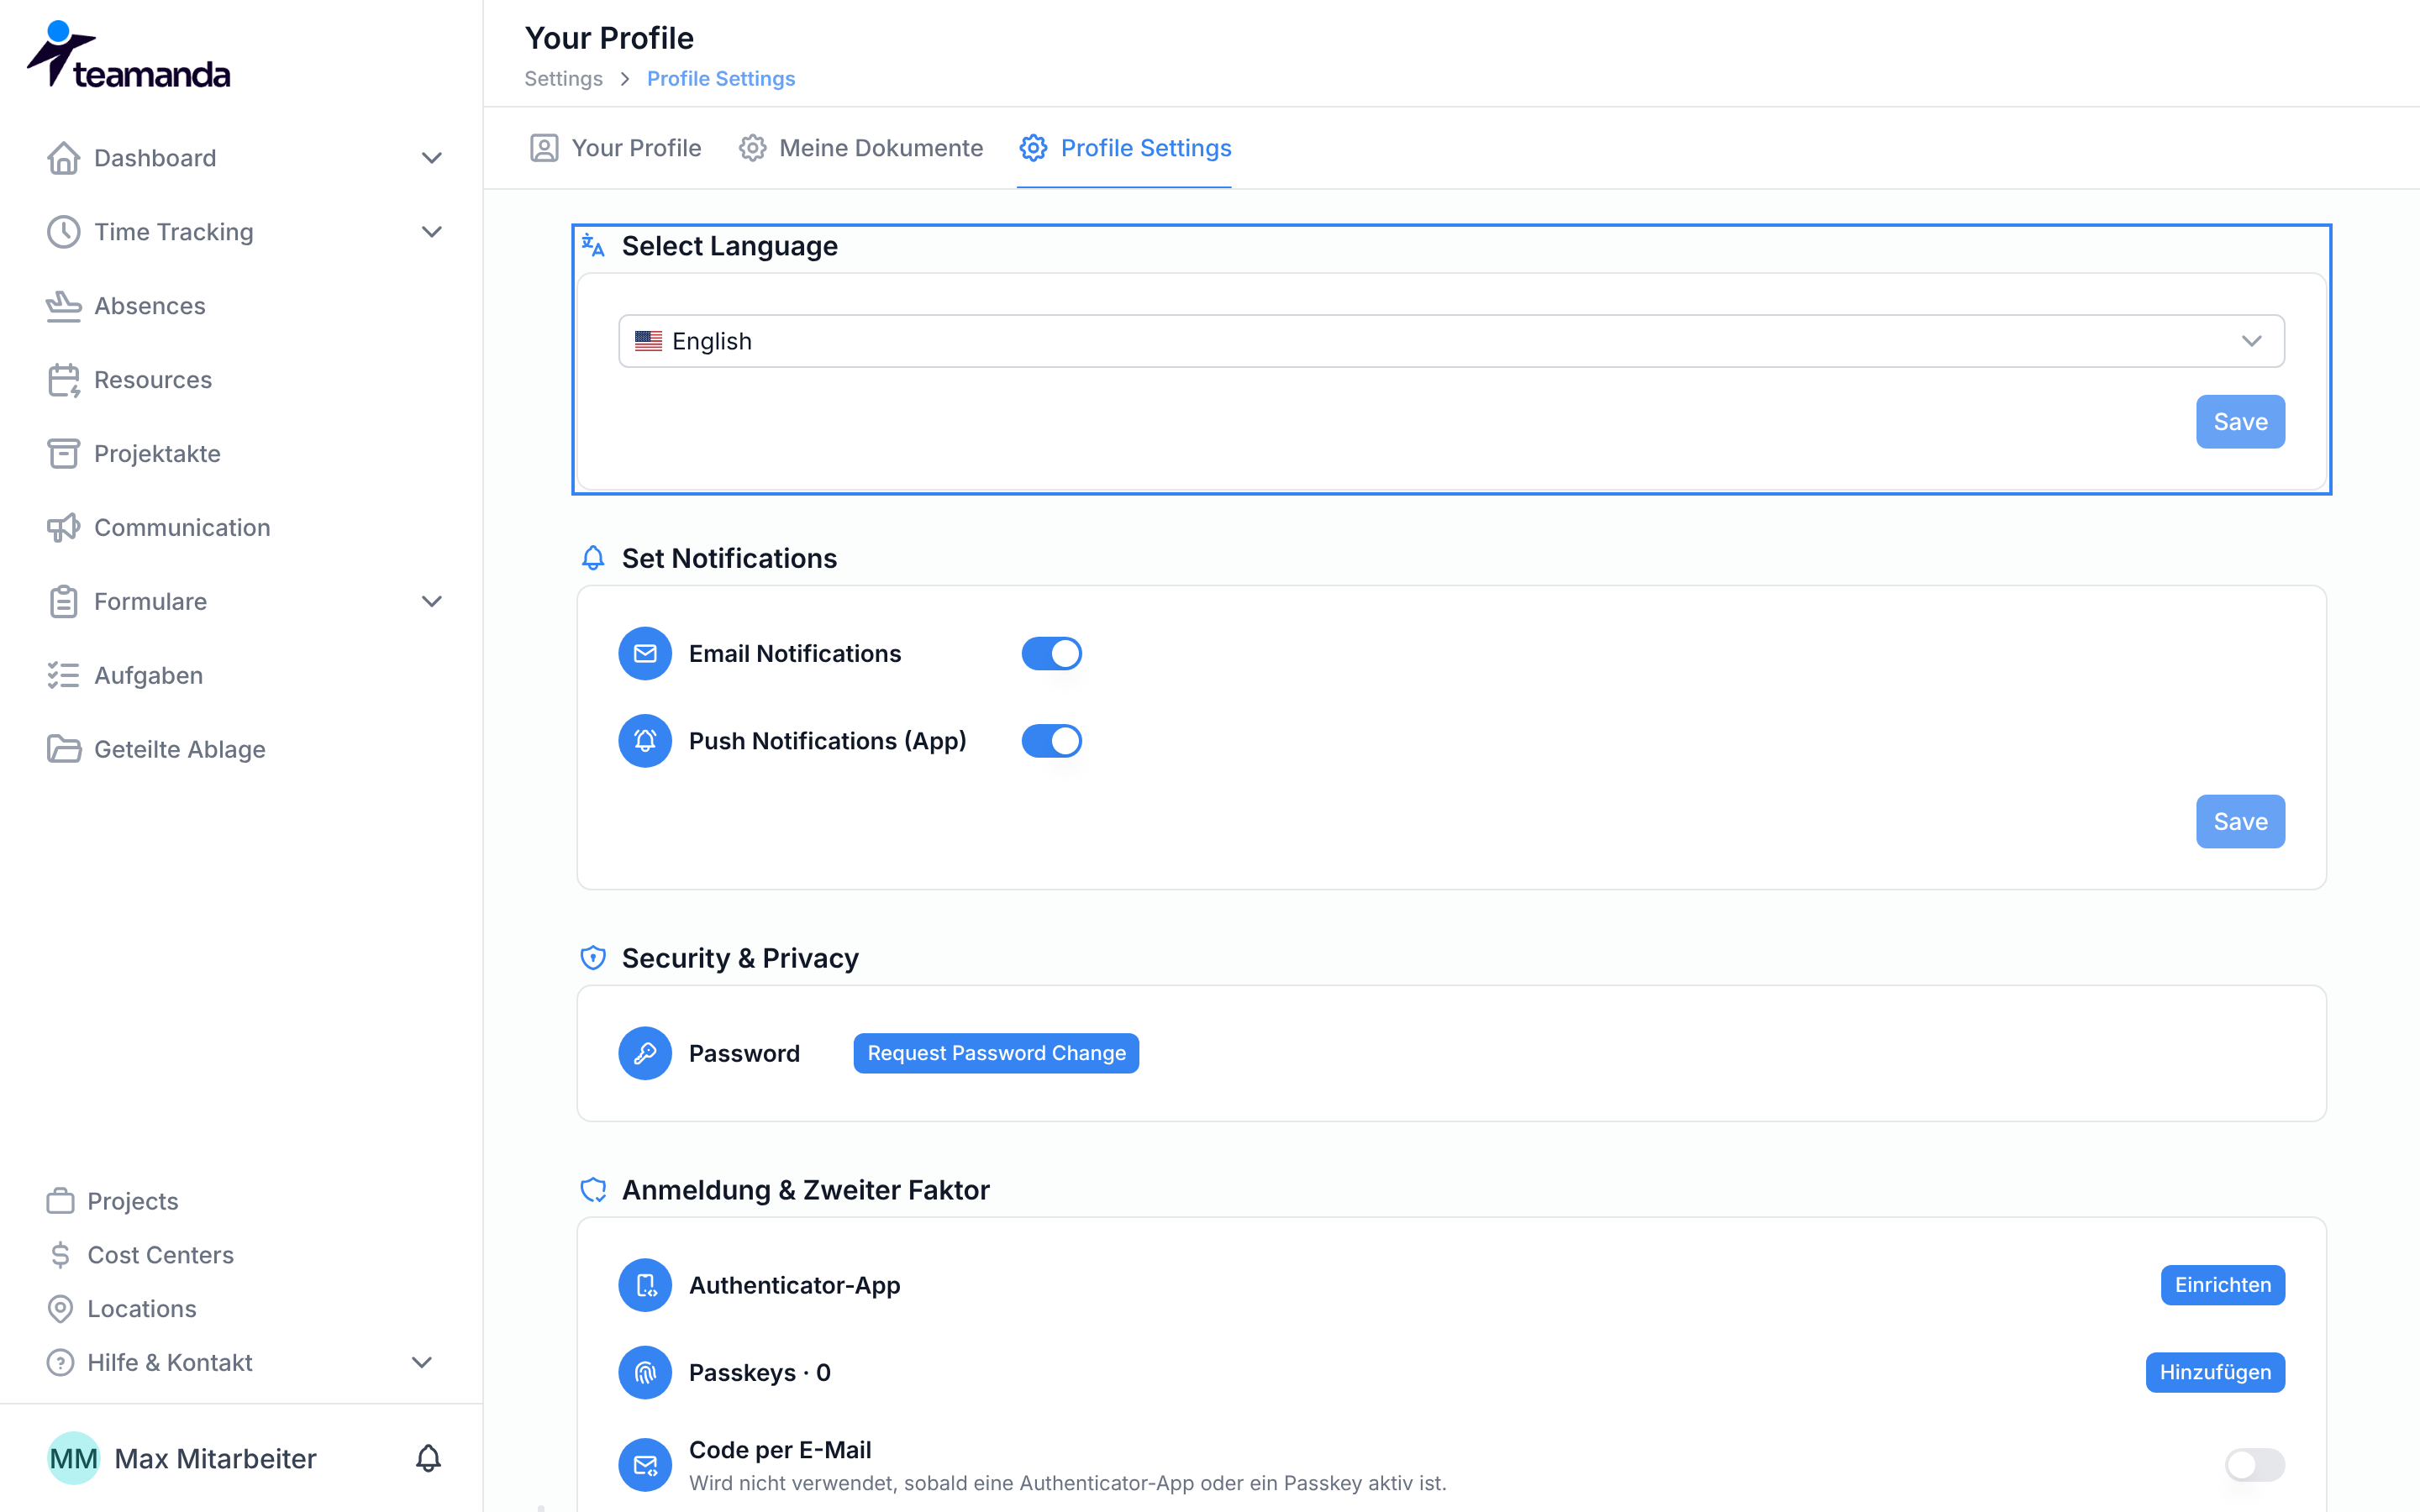Click the Hilfe & Kontakt question mark icon
The image size is (2420, 1512).
(60, 1363)
